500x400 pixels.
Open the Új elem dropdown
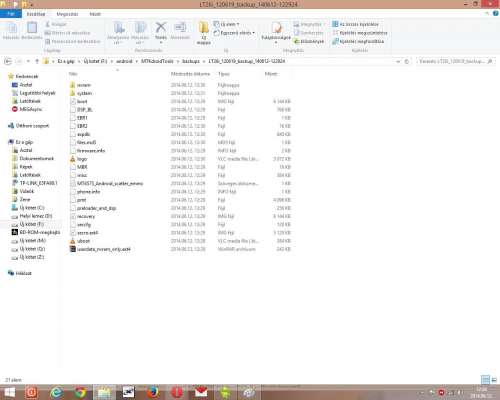[227, 24]
